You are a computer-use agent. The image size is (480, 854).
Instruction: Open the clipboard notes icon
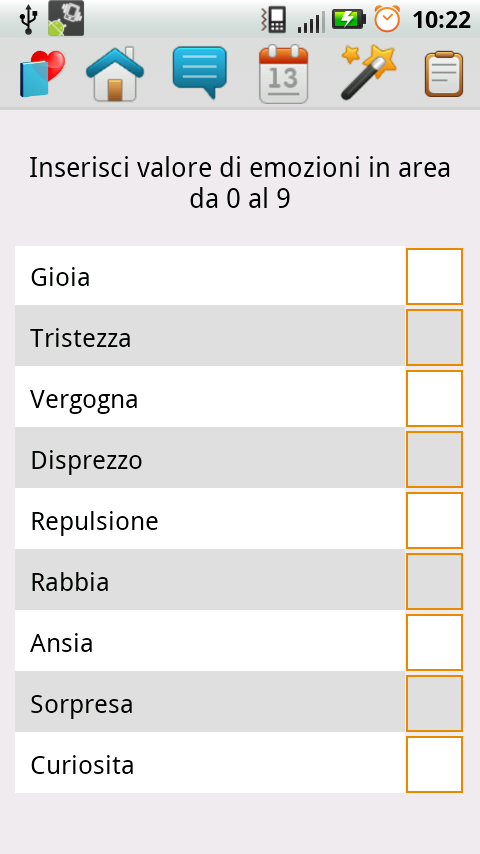(x=444, y=74)
